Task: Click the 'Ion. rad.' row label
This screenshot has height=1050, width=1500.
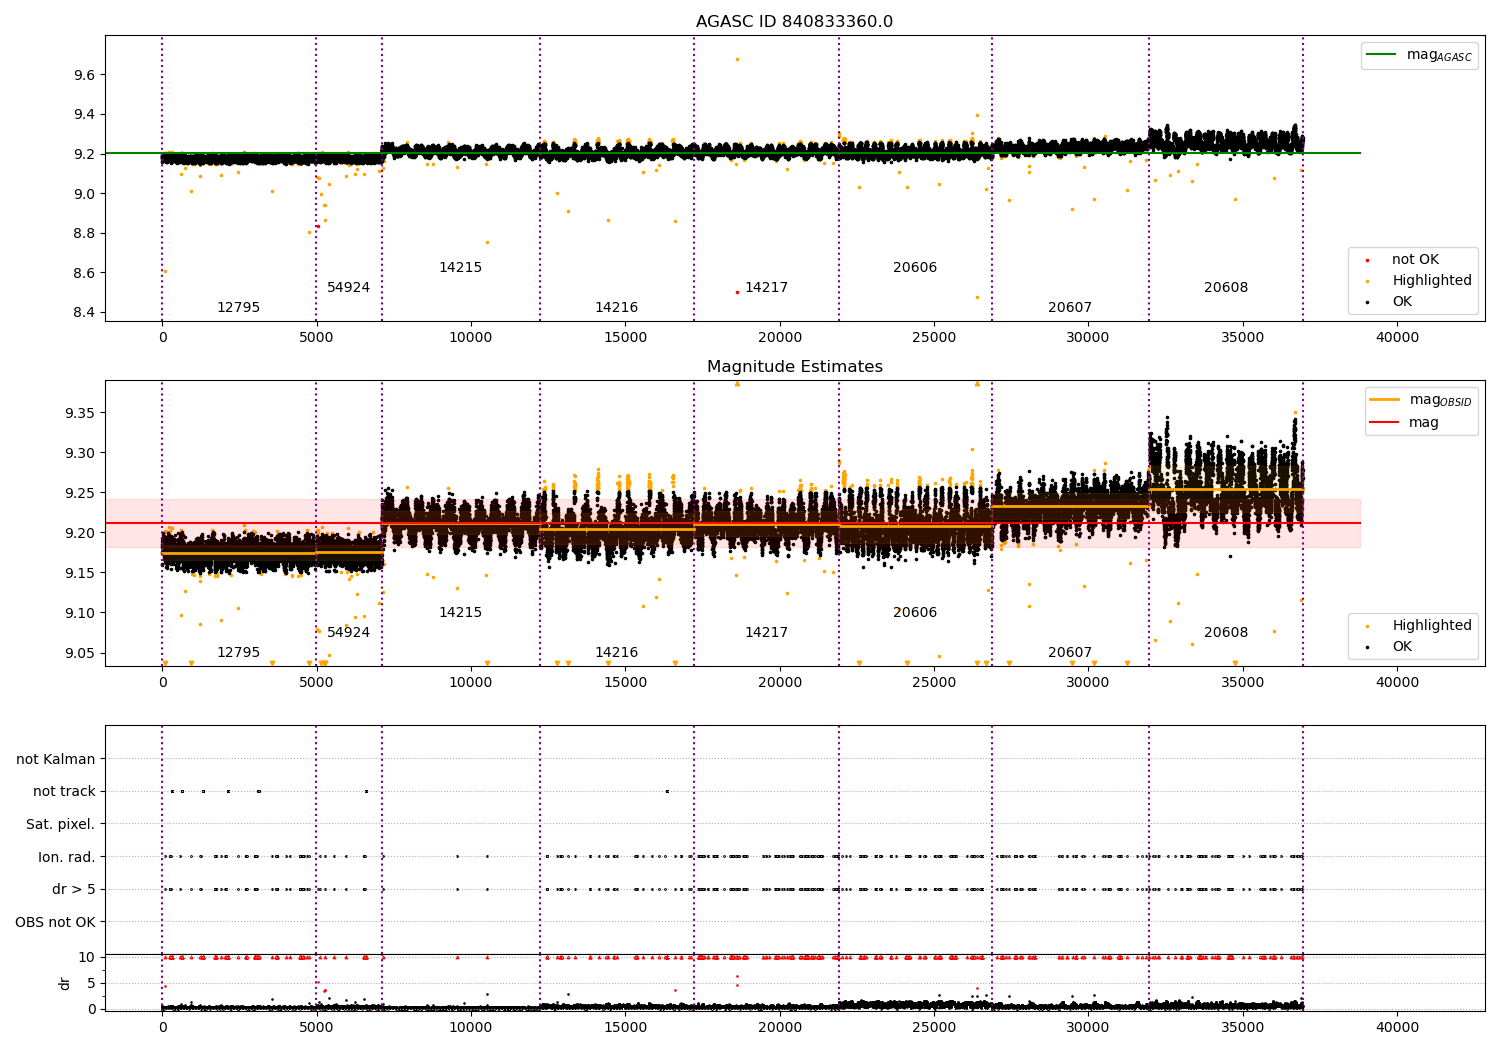Action: click(67, 858)
